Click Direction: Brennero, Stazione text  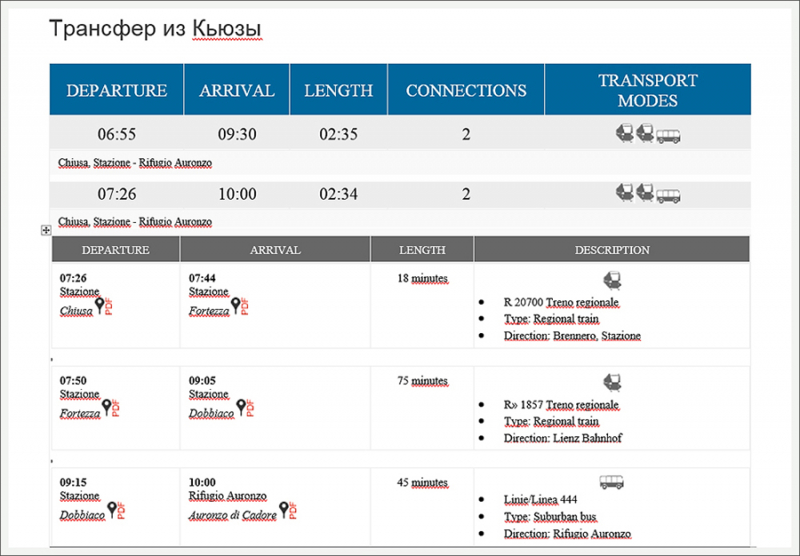click(572, 336)
